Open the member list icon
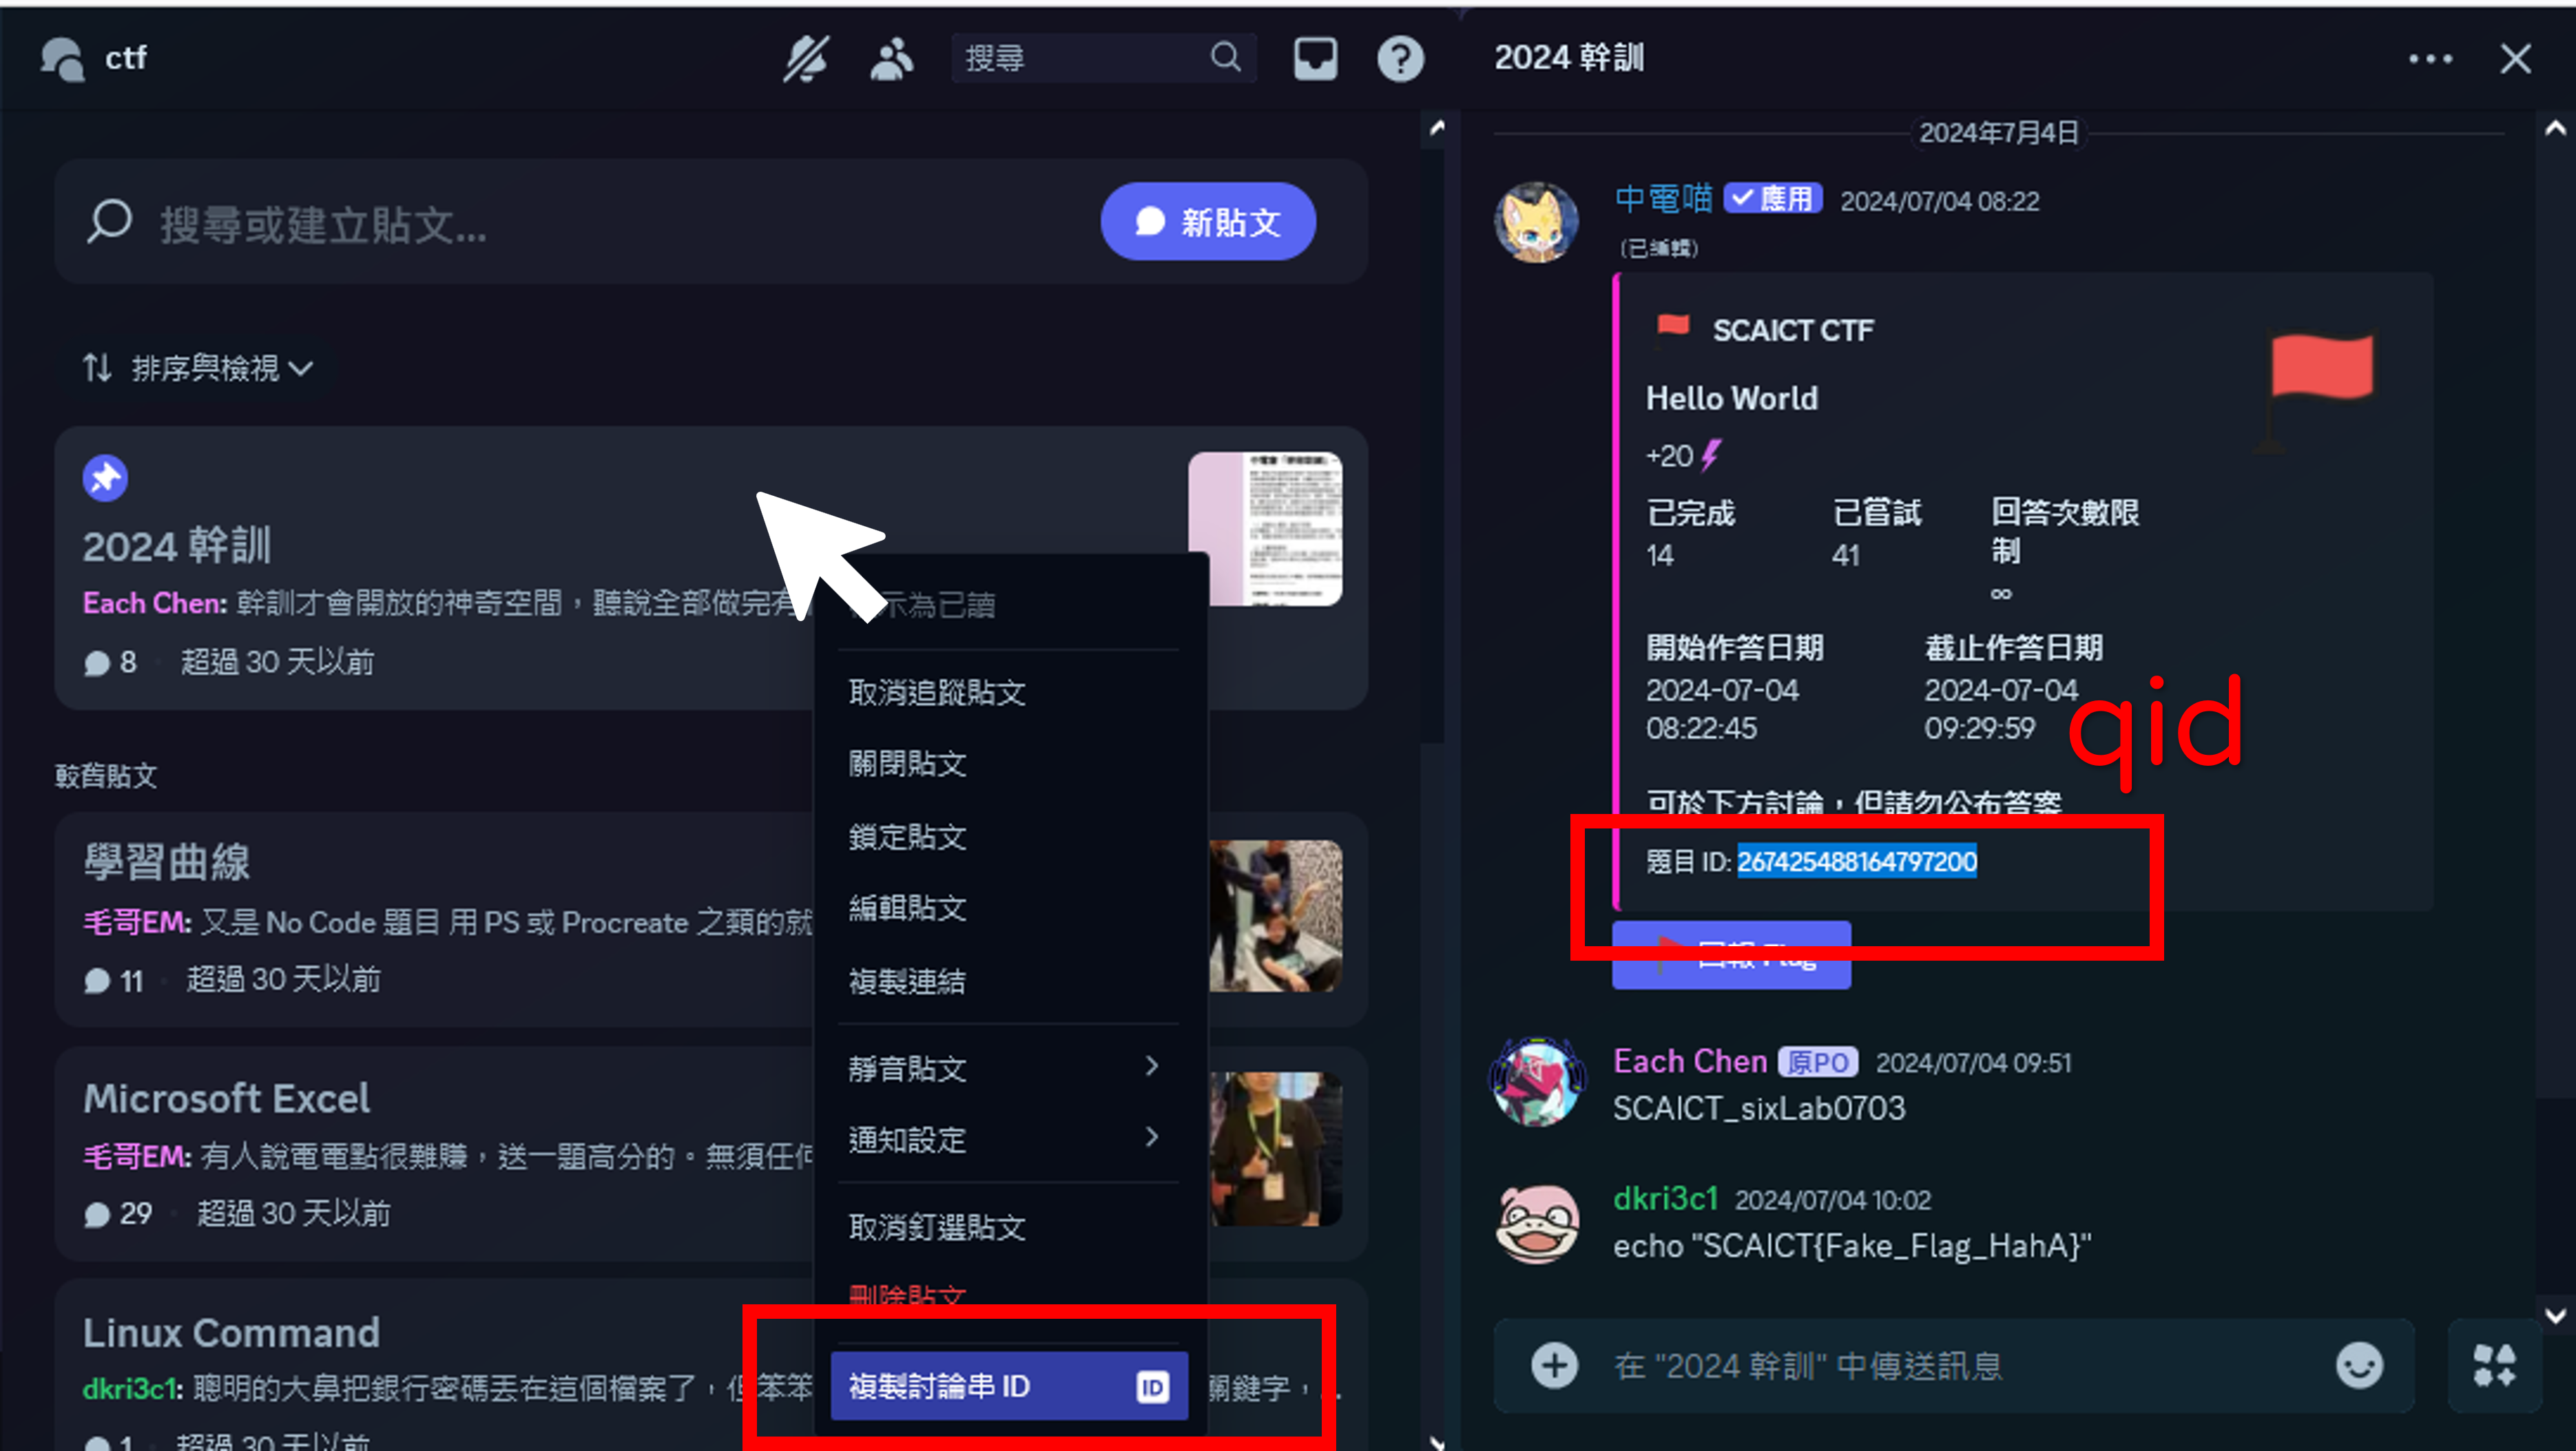The image size is (2576, 1451). click(x=891, y=58)
